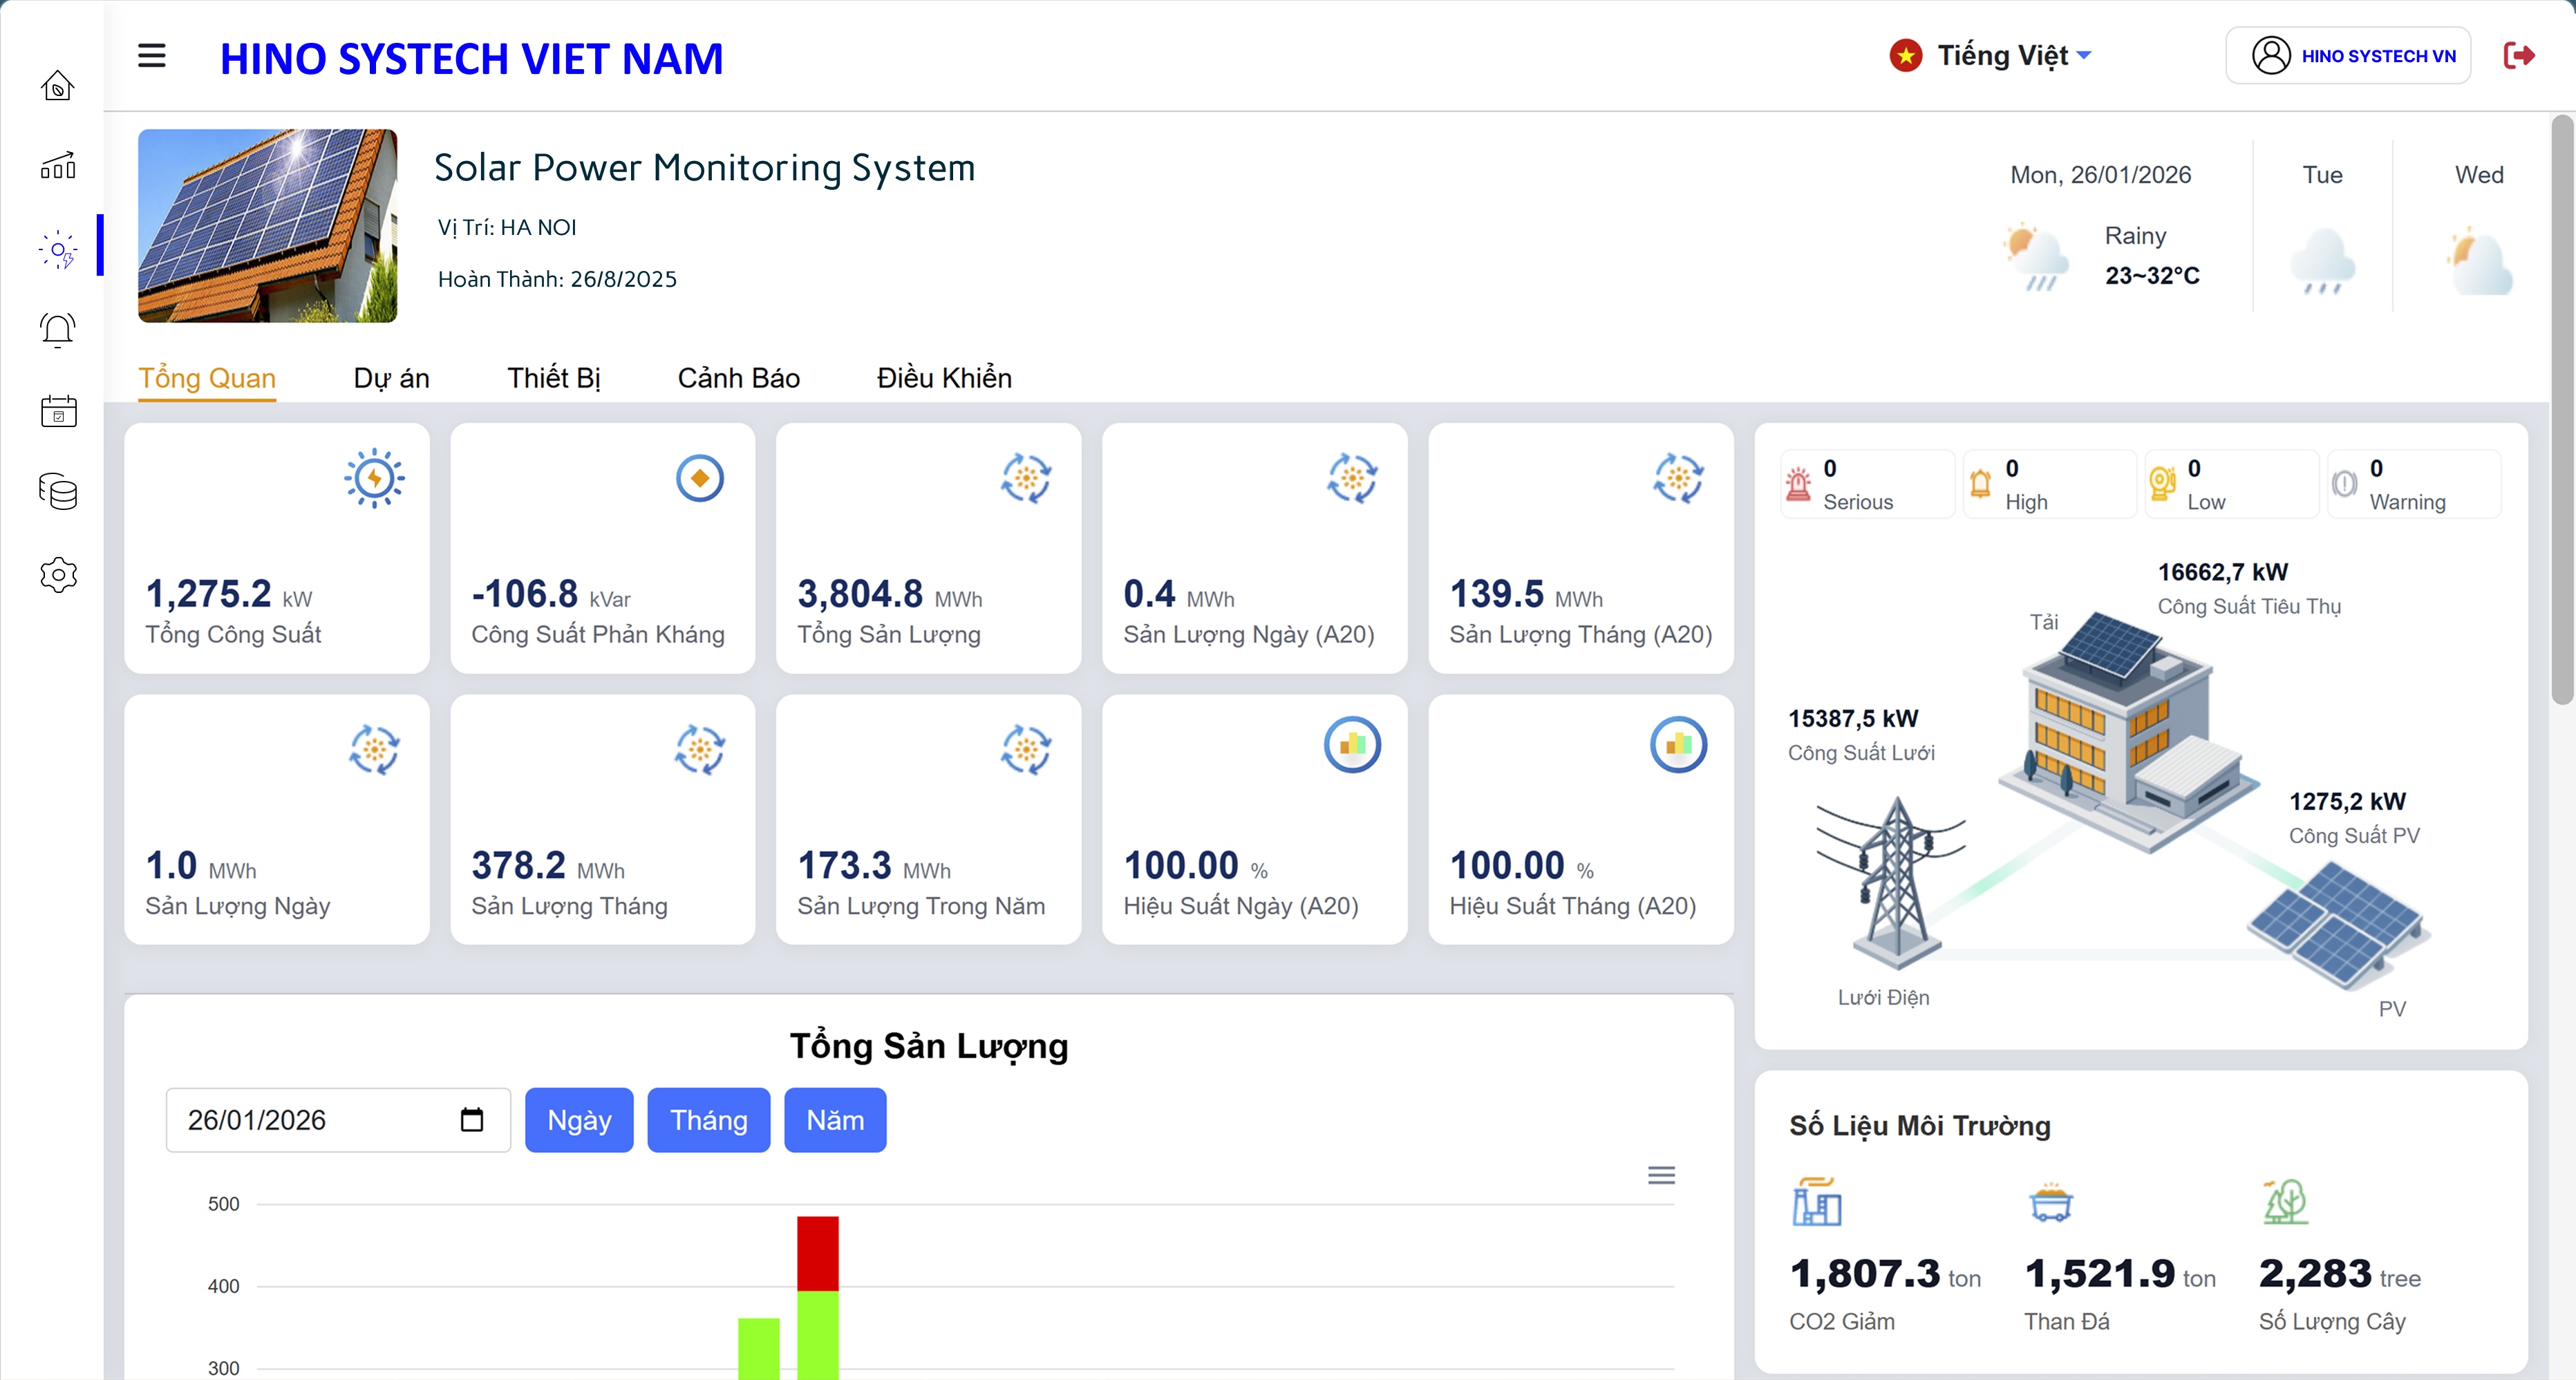The image size is (2576, 1380).
Task: Open the settings gear sidebar icon
Action: pos(57,574)
